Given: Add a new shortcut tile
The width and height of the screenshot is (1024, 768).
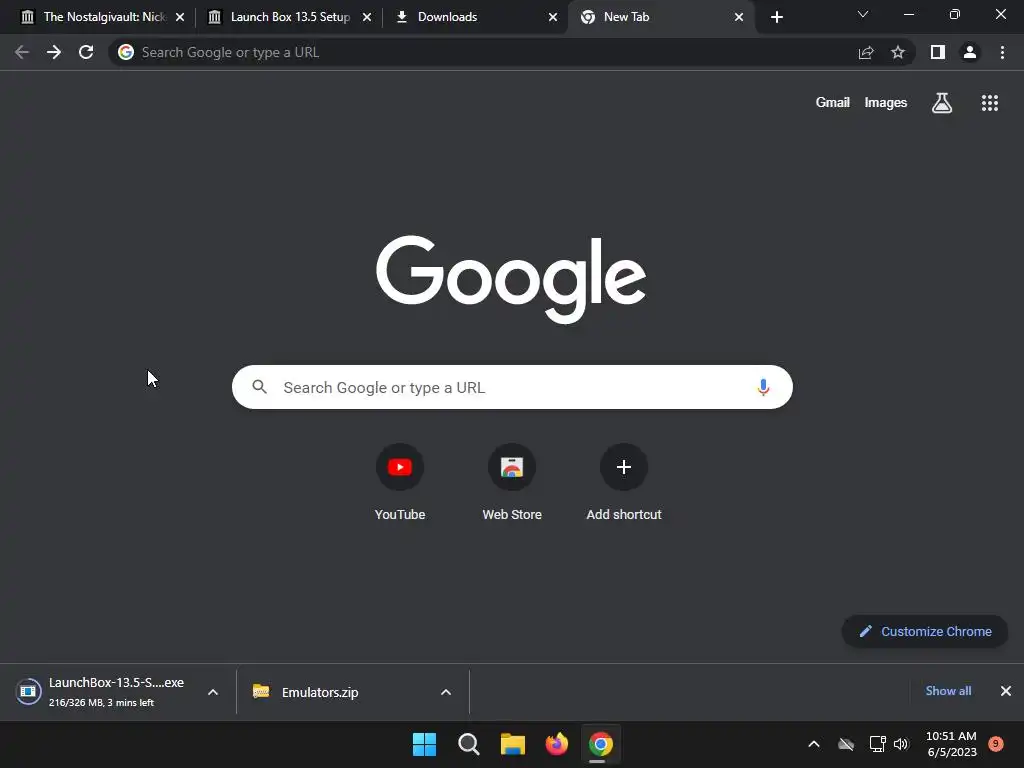Looking at the screenshot, I should (624, 483).
